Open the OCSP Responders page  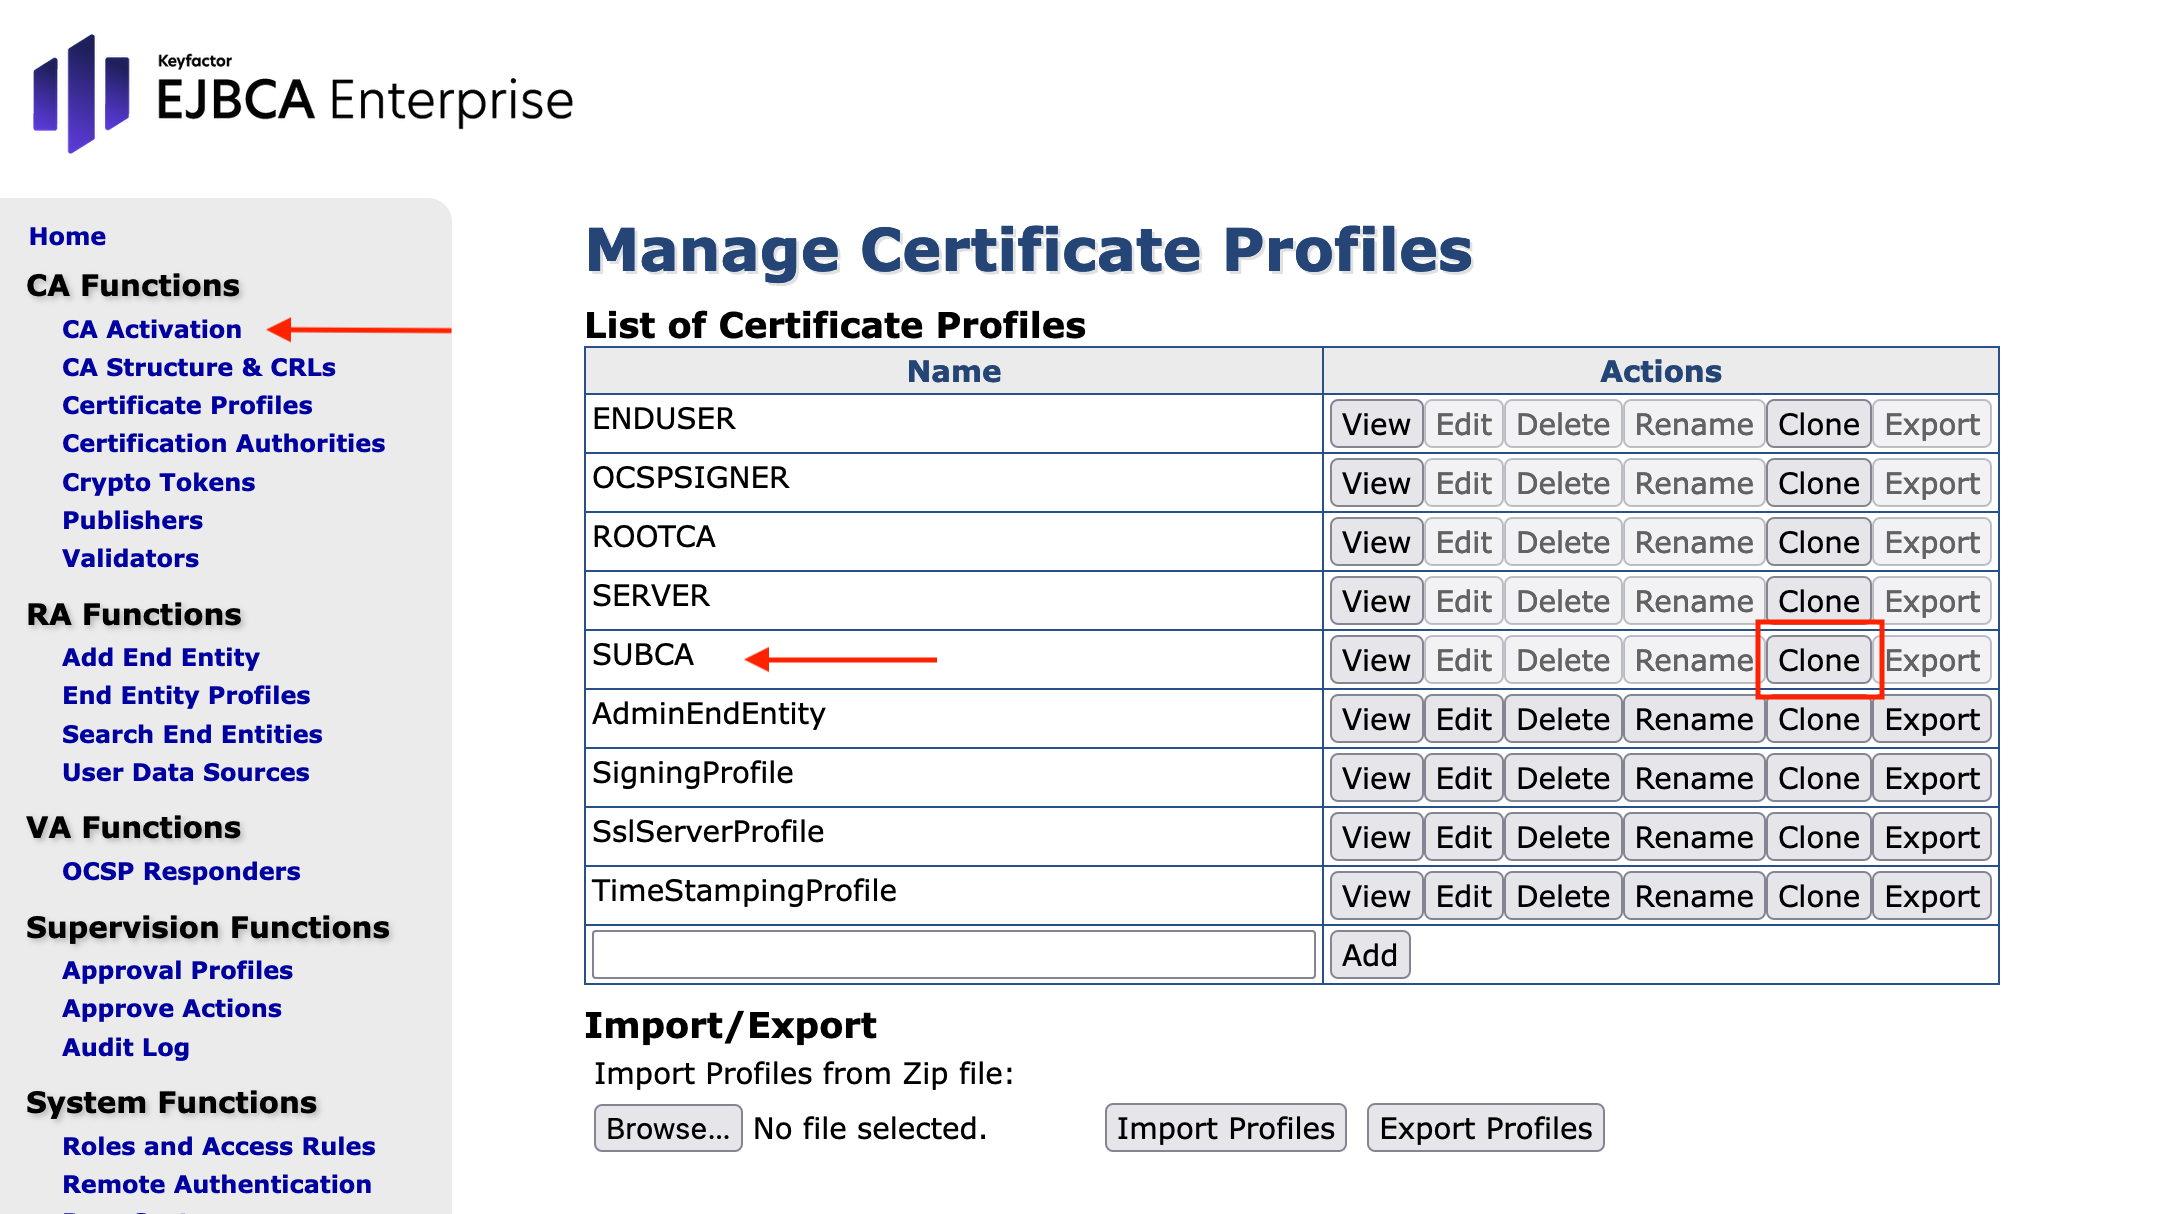pos(181,871)
